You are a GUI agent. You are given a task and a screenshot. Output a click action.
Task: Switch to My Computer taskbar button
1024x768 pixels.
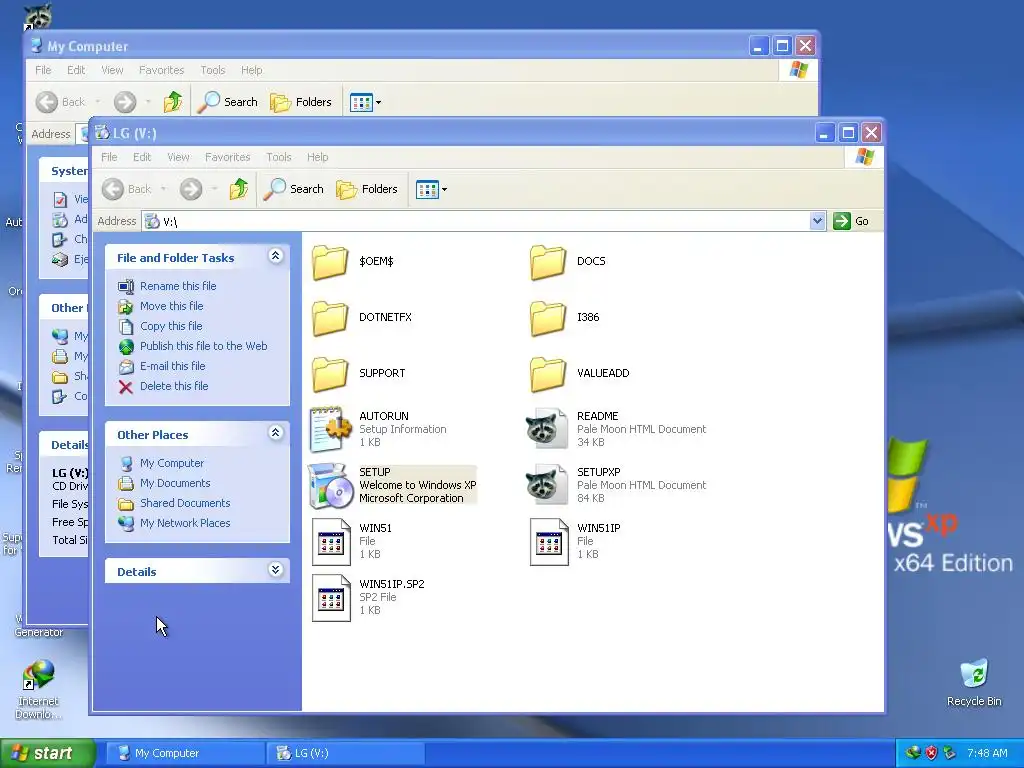point(184,754)
